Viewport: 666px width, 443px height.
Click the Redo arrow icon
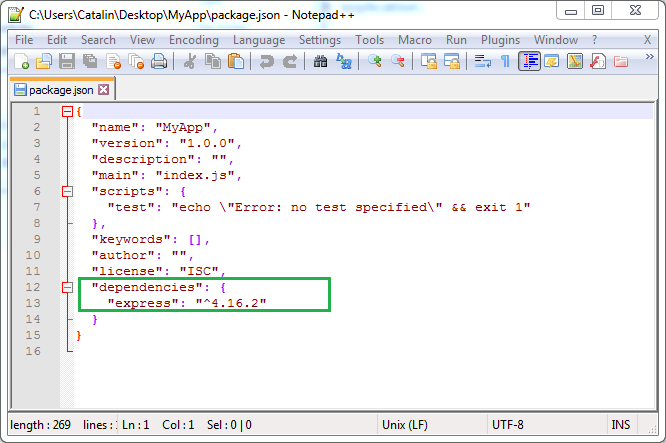[290, 61]
